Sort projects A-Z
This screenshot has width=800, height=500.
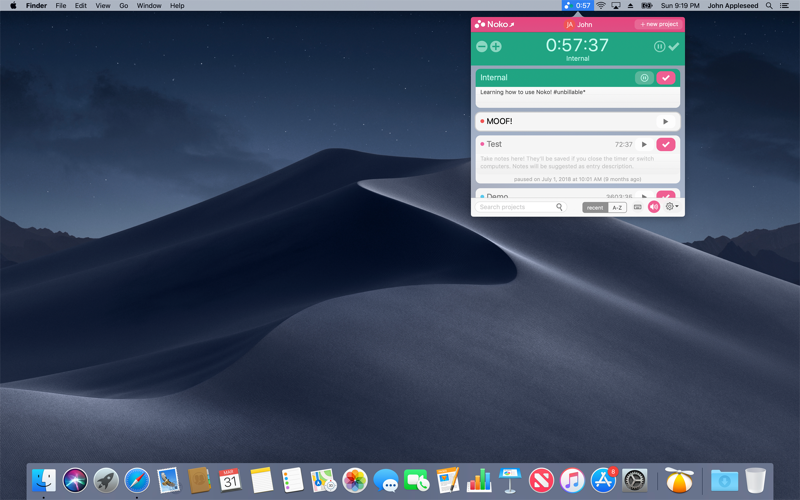coord(617,207)
